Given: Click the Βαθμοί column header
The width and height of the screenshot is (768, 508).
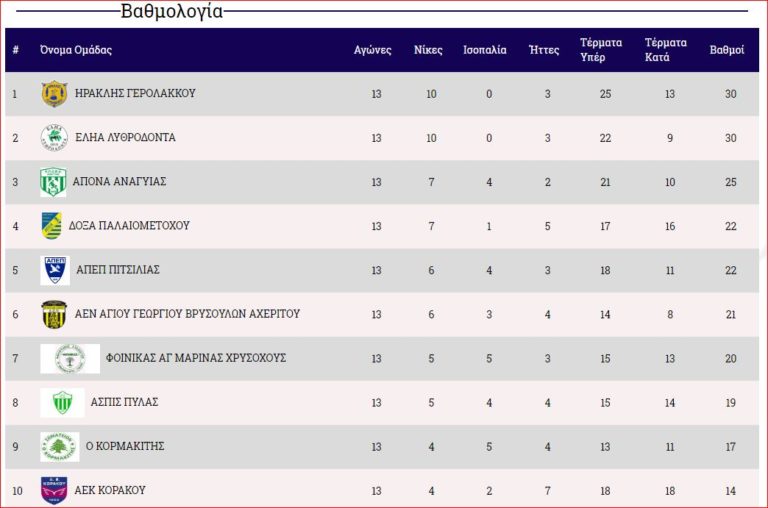Looking at the screenshot, I should click(727, 50).
